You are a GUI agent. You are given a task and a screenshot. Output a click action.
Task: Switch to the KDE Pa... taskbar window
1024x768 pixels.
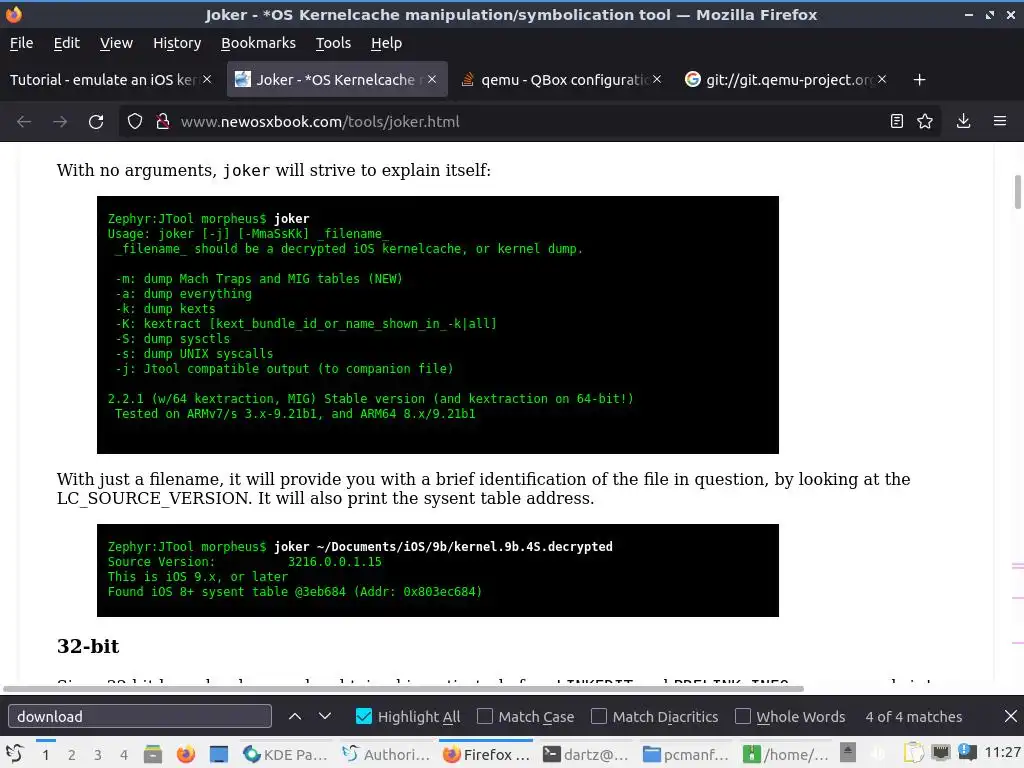tap(285, 754)
